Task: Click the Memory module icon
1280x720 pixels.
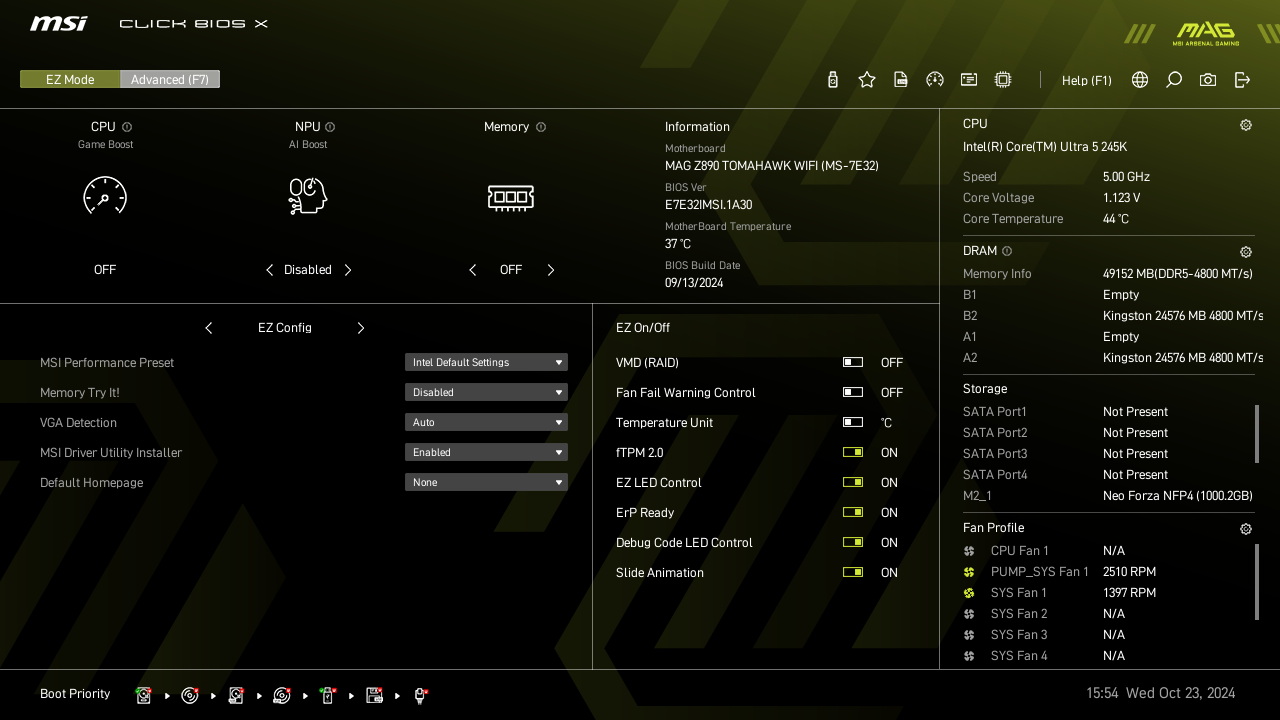Action: (511, 197)
